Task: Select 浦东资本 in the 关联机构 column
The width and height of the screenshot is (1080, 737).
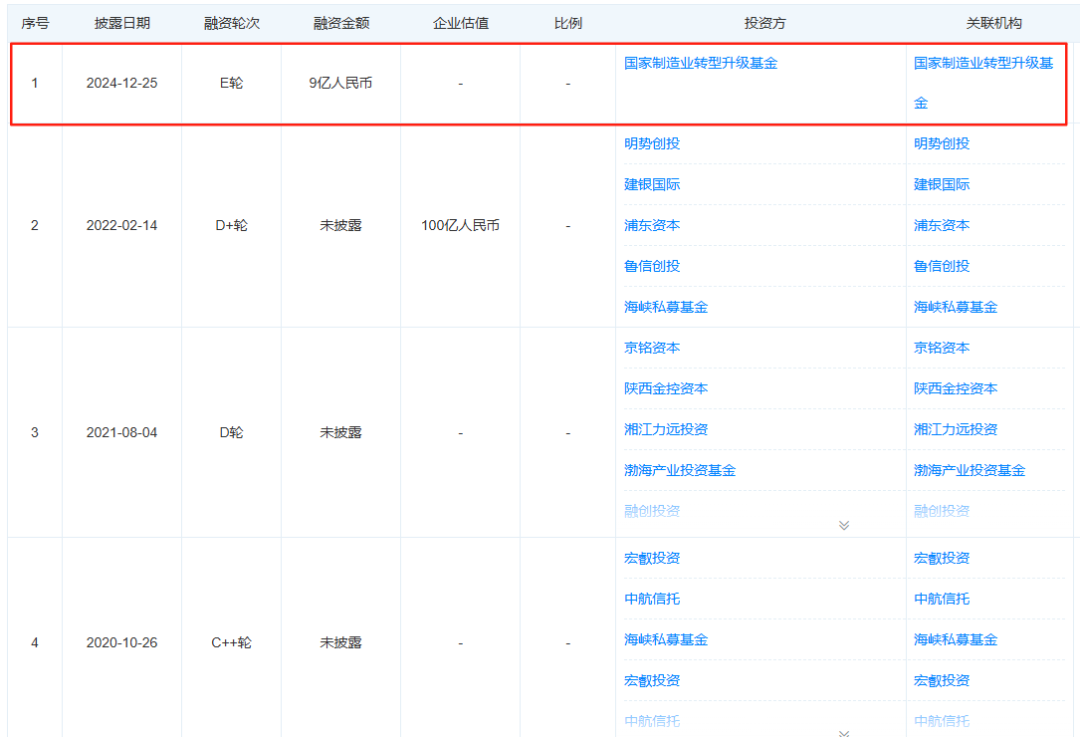Action: (x=942, y=225)
